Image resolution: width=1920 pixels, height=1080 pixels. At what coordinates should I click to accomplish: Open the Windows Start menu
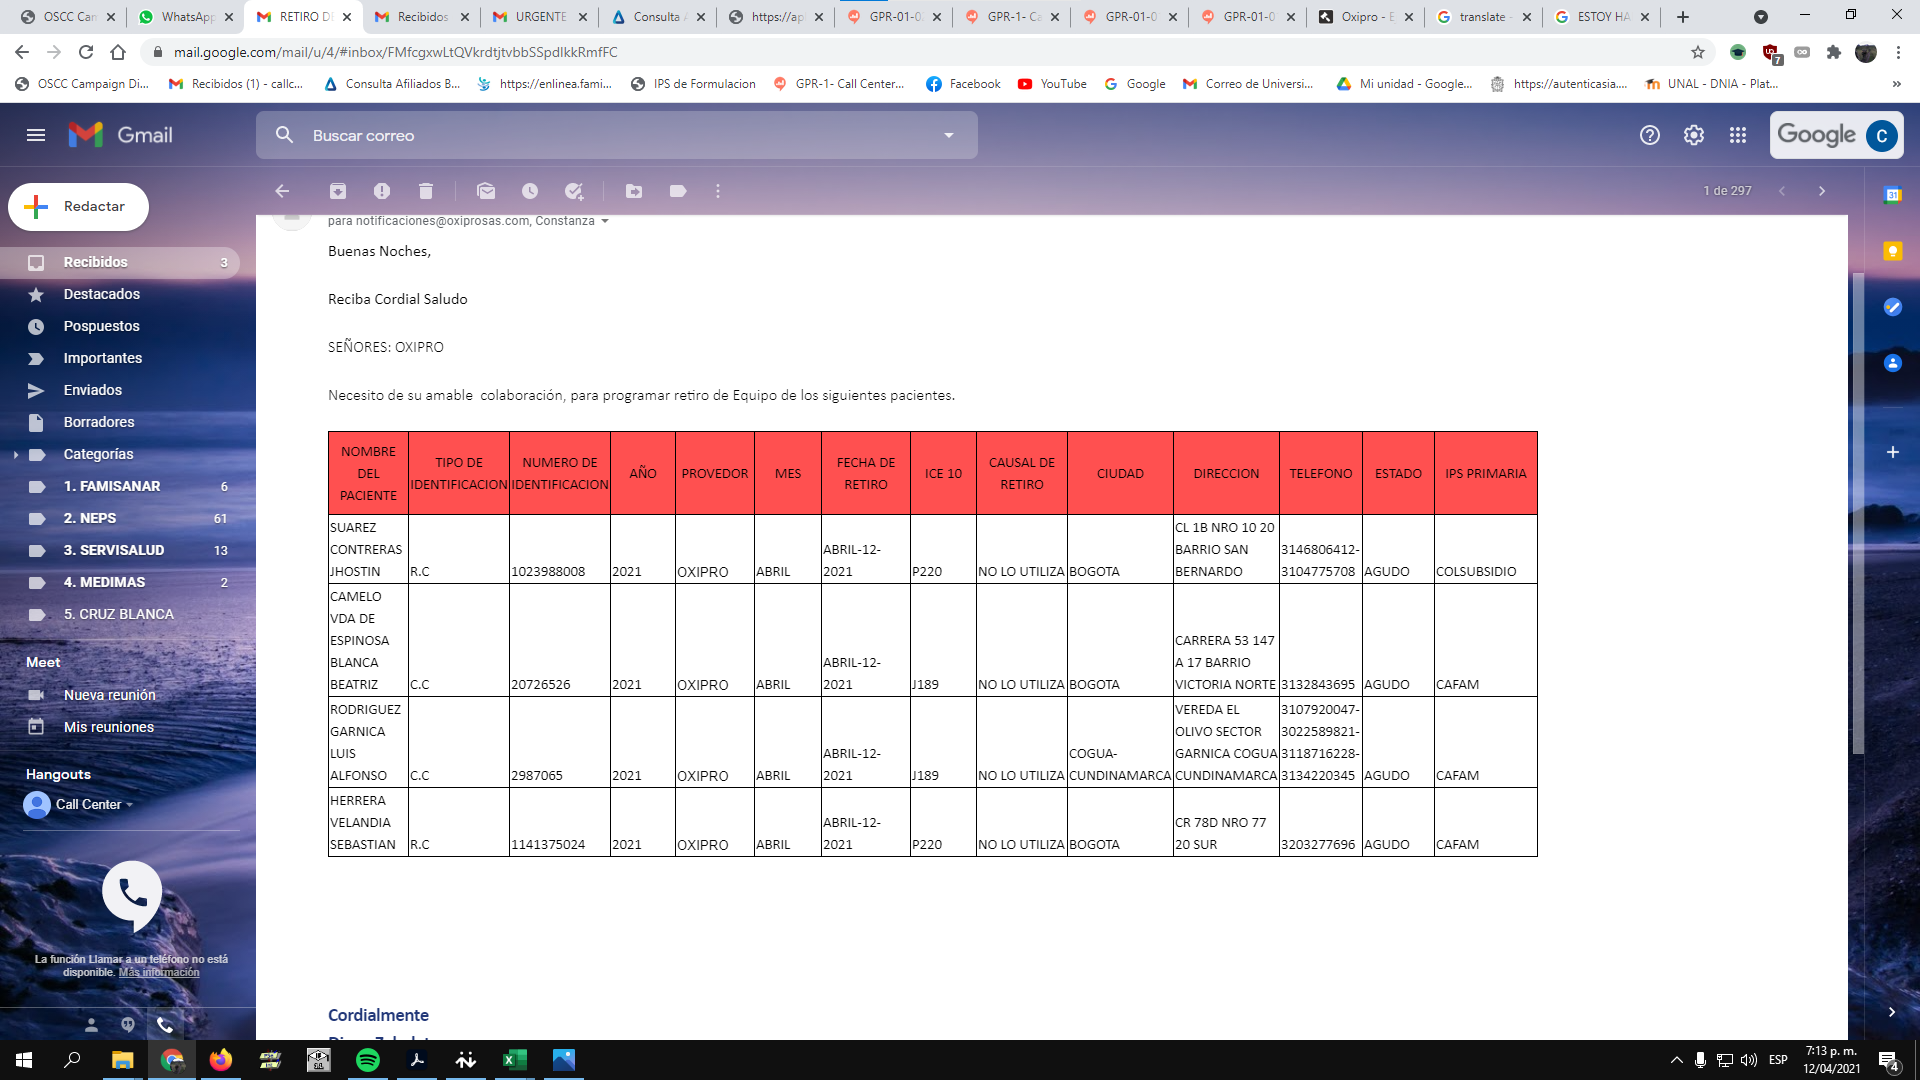tap(24, 1060)
